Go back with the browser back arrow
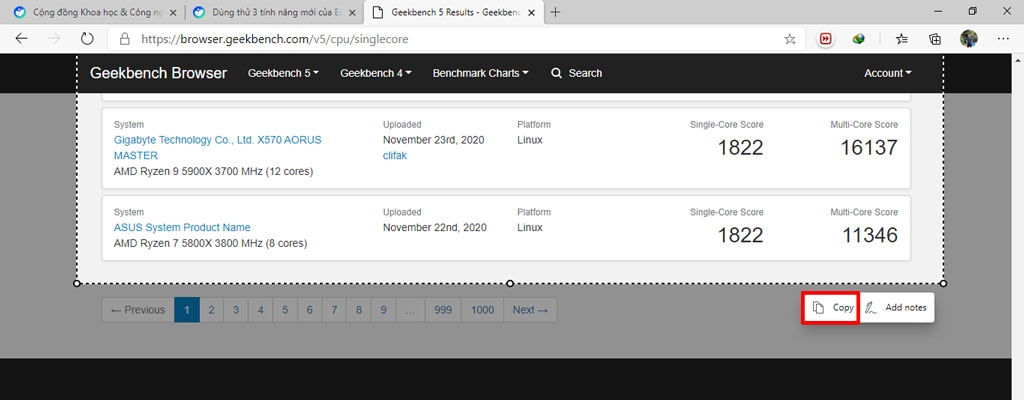The image size is (1024, 400). pyautogui.click(x=22, y=39)
